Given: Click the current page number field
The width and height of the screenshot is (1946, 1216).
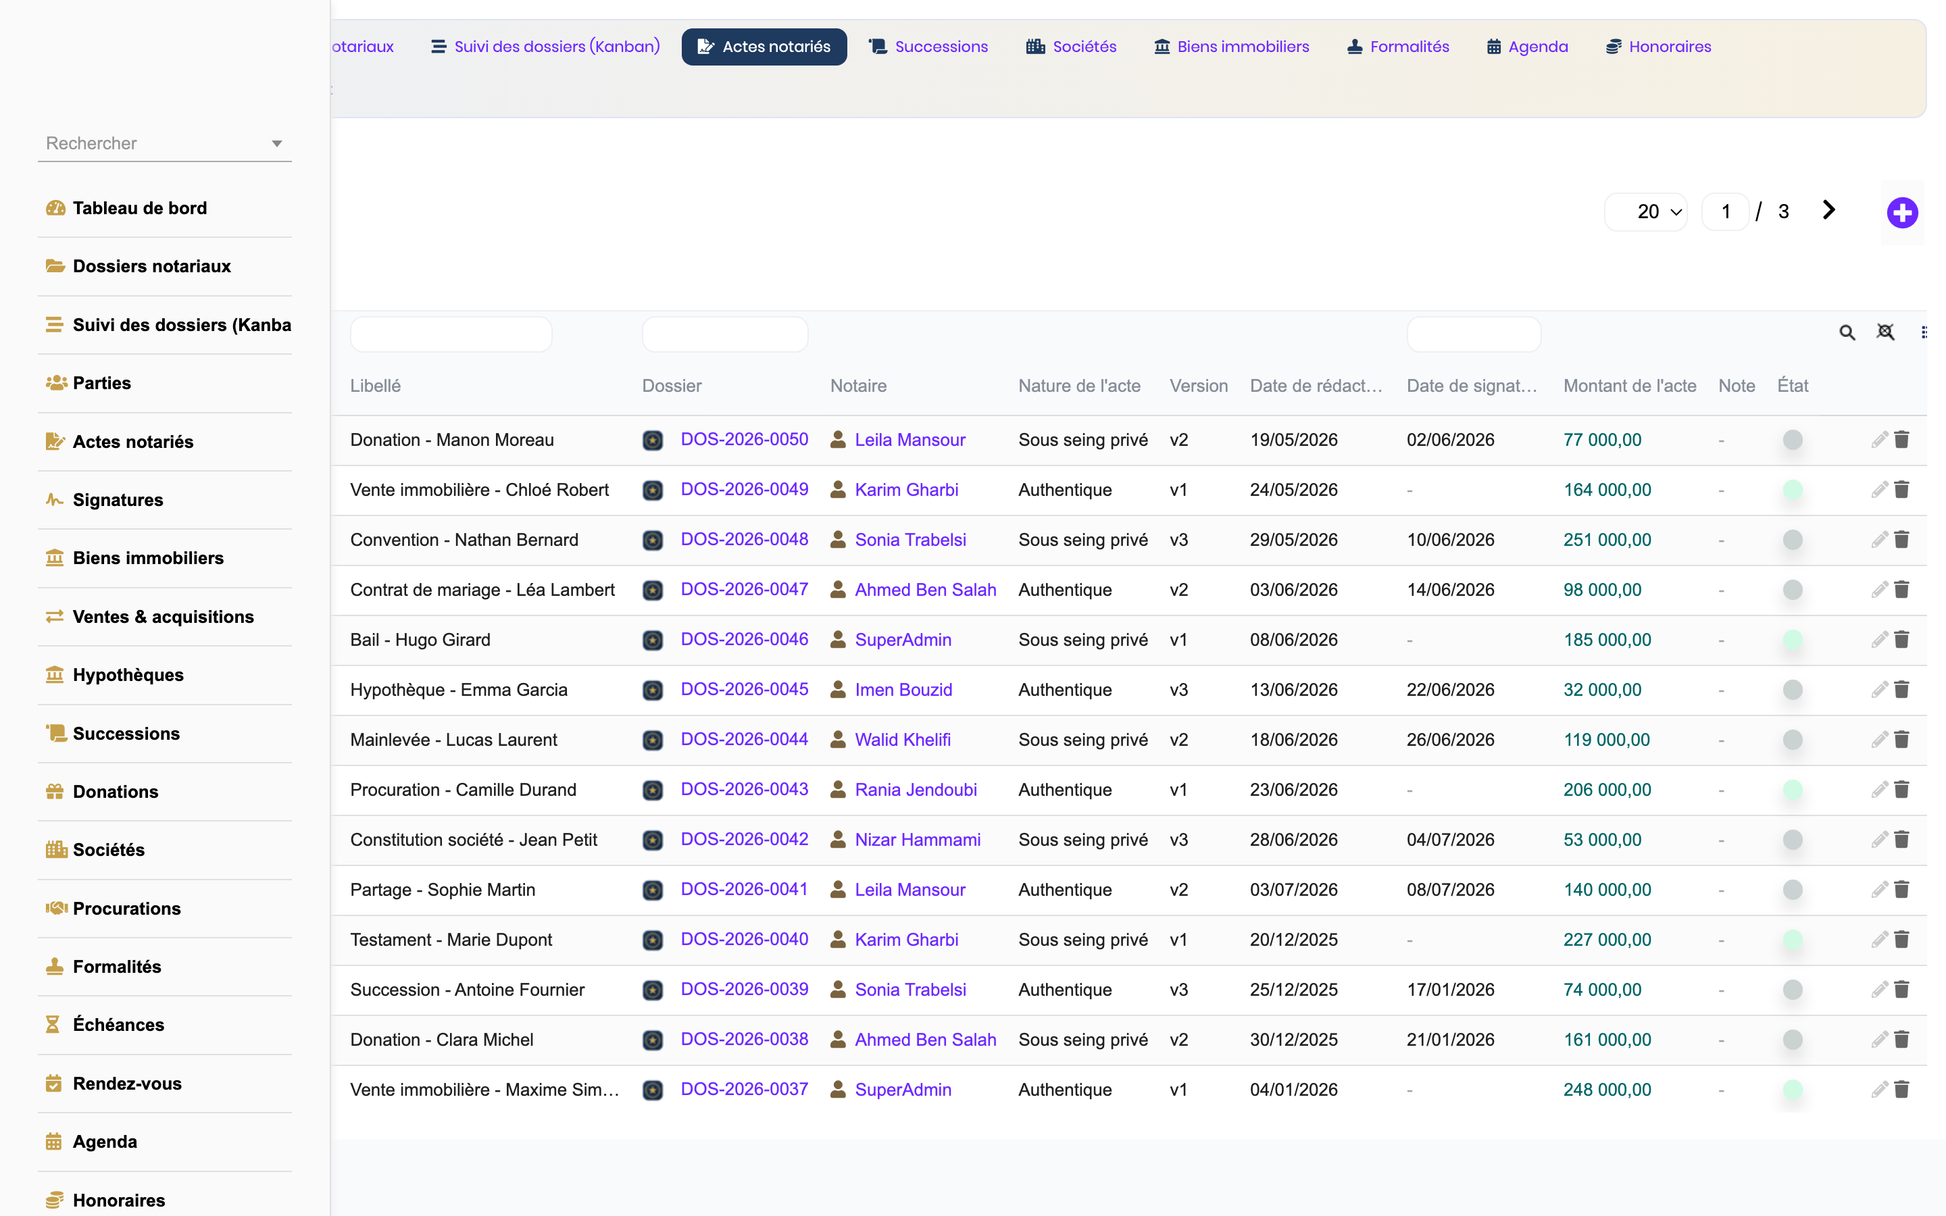Looking at the screenshot, I should pos(1725,212).
